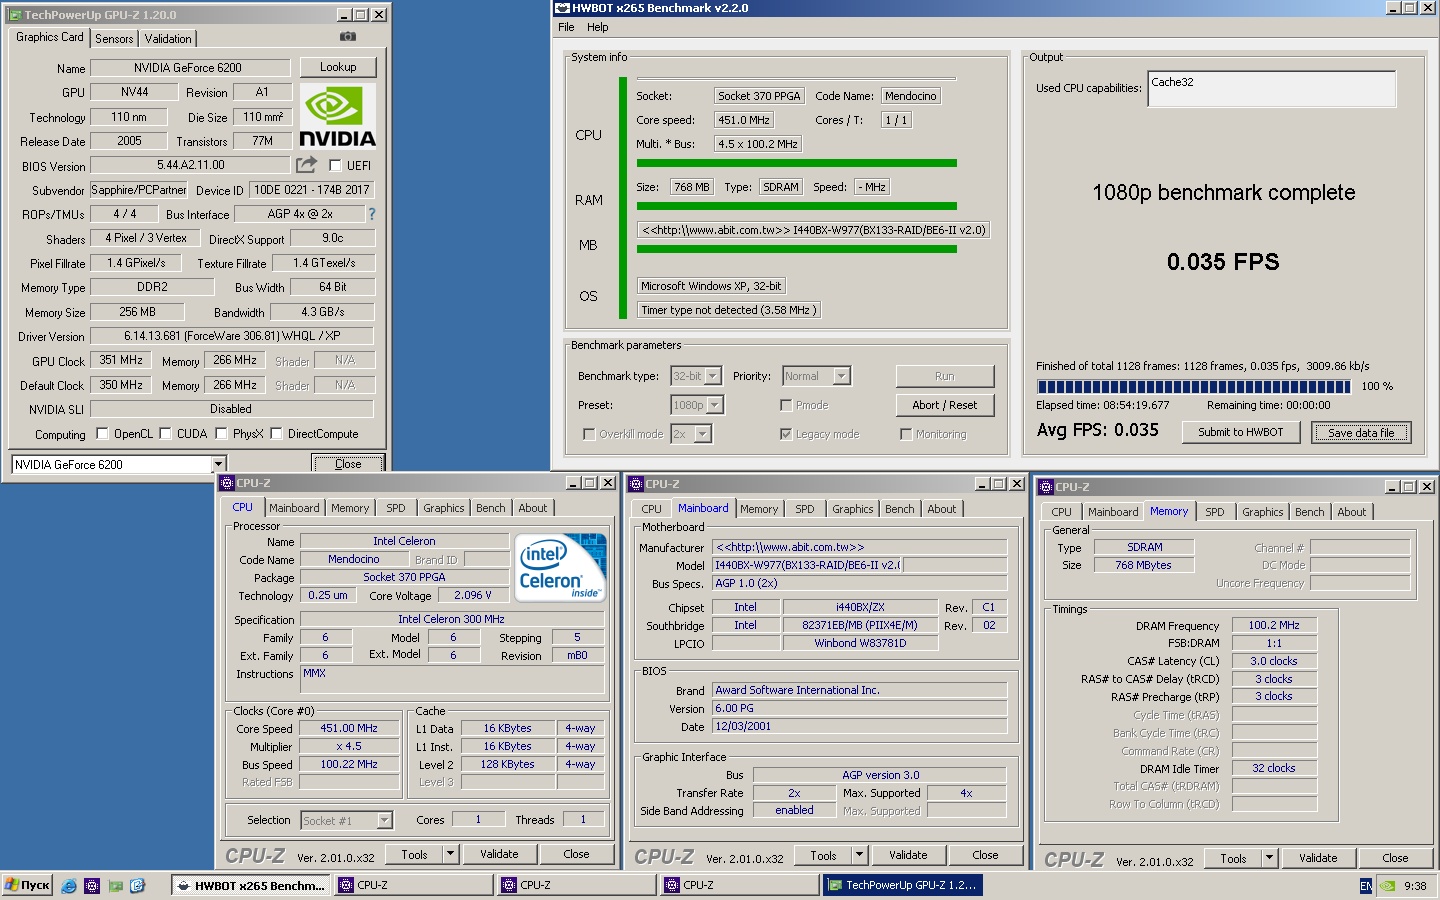Screen dimensions: 1440x900
Task: Click title bar icon of CPU-Z CPU window
Action: pos(227,483)
